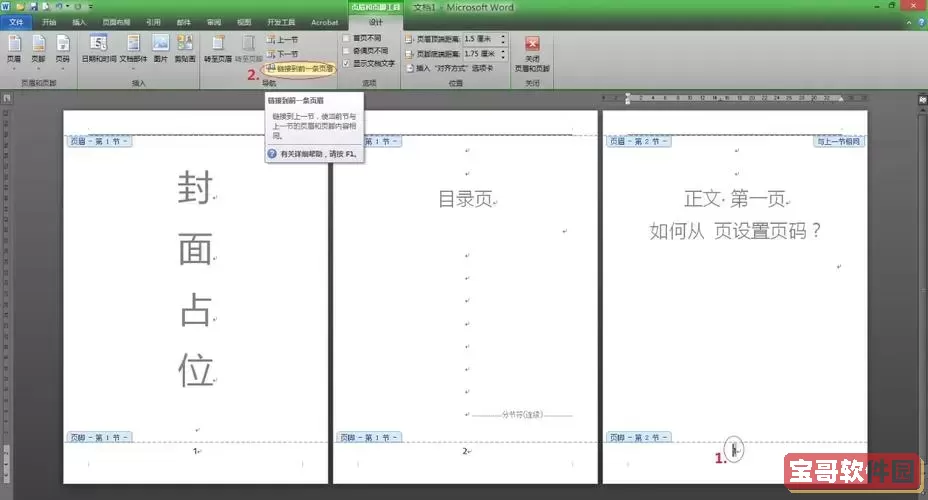928x500 pixels.
Task: Click the 封 character on cover page
Action: click(195, 188)
